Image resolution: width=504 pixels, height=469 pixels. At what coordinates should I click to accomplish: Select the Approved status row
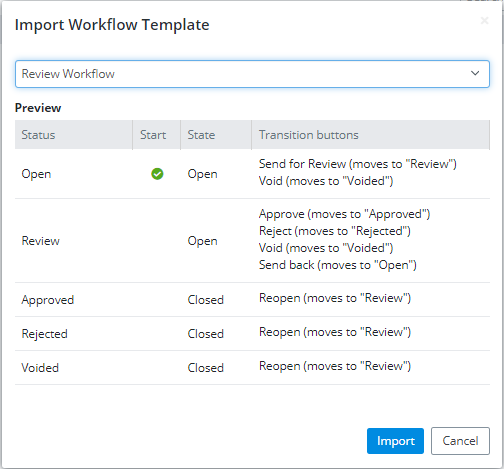pyautogui.click(x=252, y=300)
